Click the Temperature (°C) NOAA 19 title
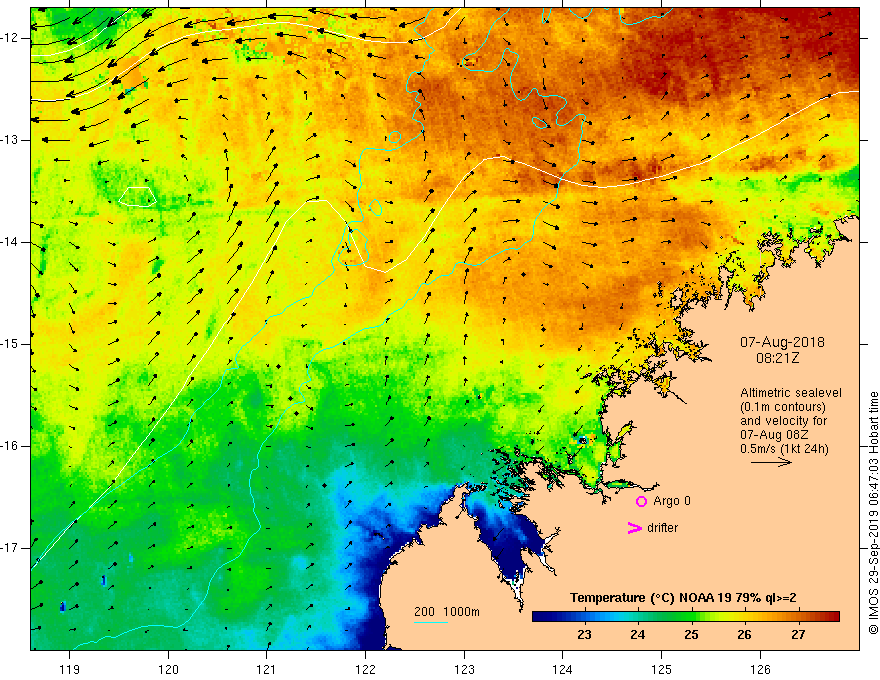 click(683, 598)
